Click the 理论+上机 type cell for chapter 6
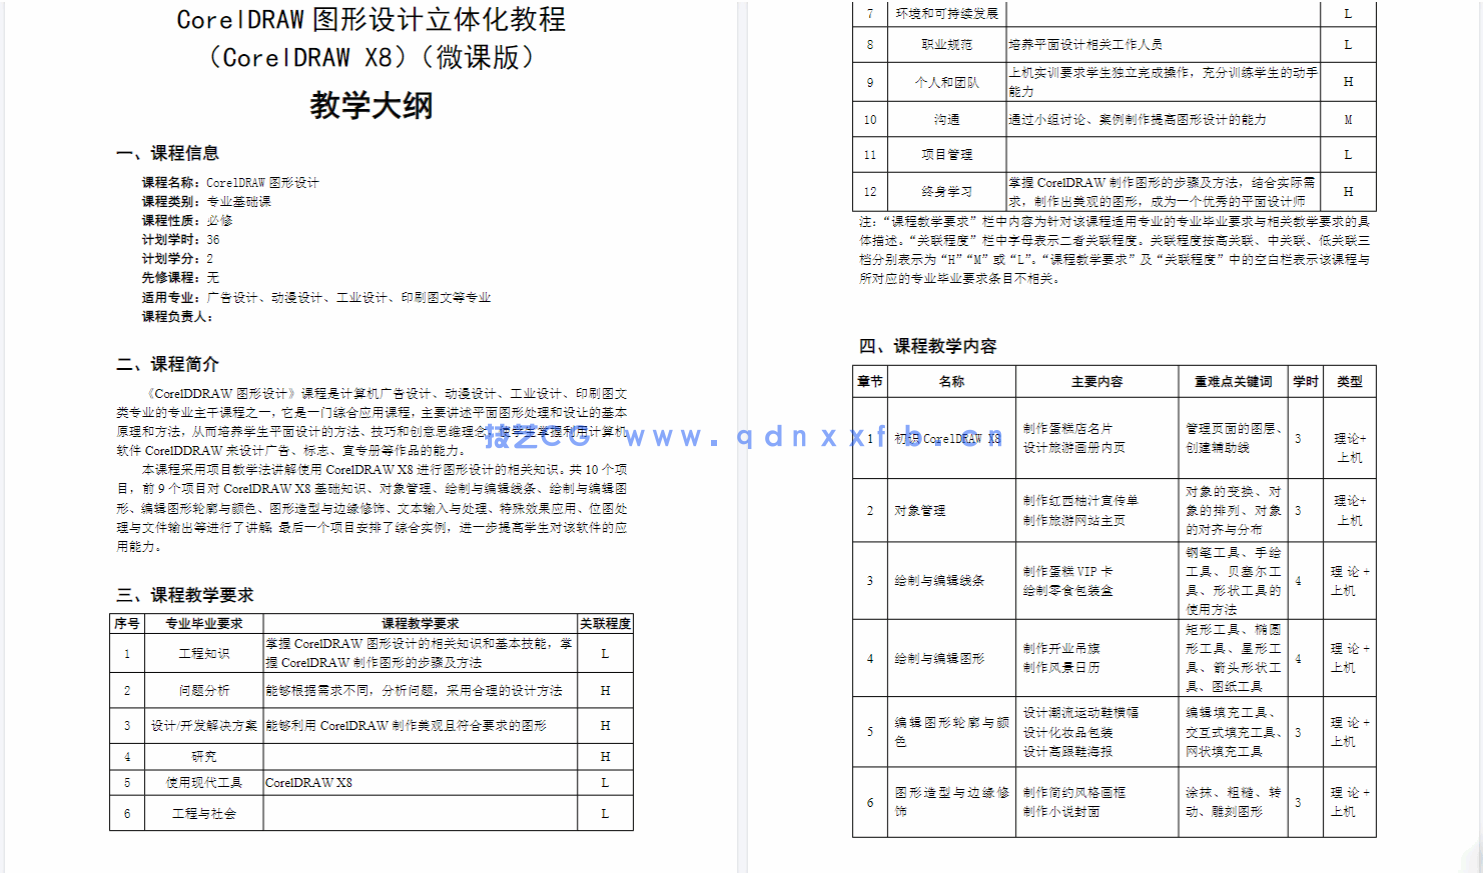Viewport: 1483px width, 873px height. pos(1350,800)
